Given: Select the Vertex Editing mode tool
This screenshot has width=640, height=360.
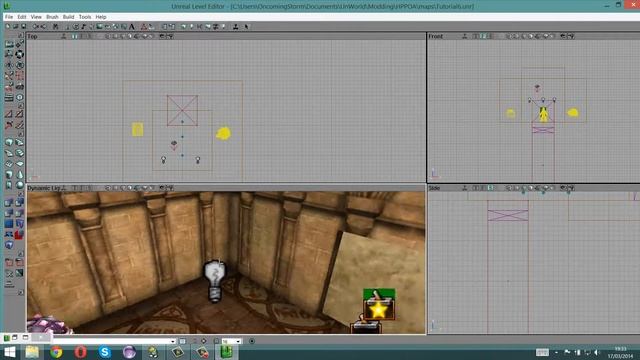Looking at the screenshot, I should pyautogui.click(x=19, y=44).
